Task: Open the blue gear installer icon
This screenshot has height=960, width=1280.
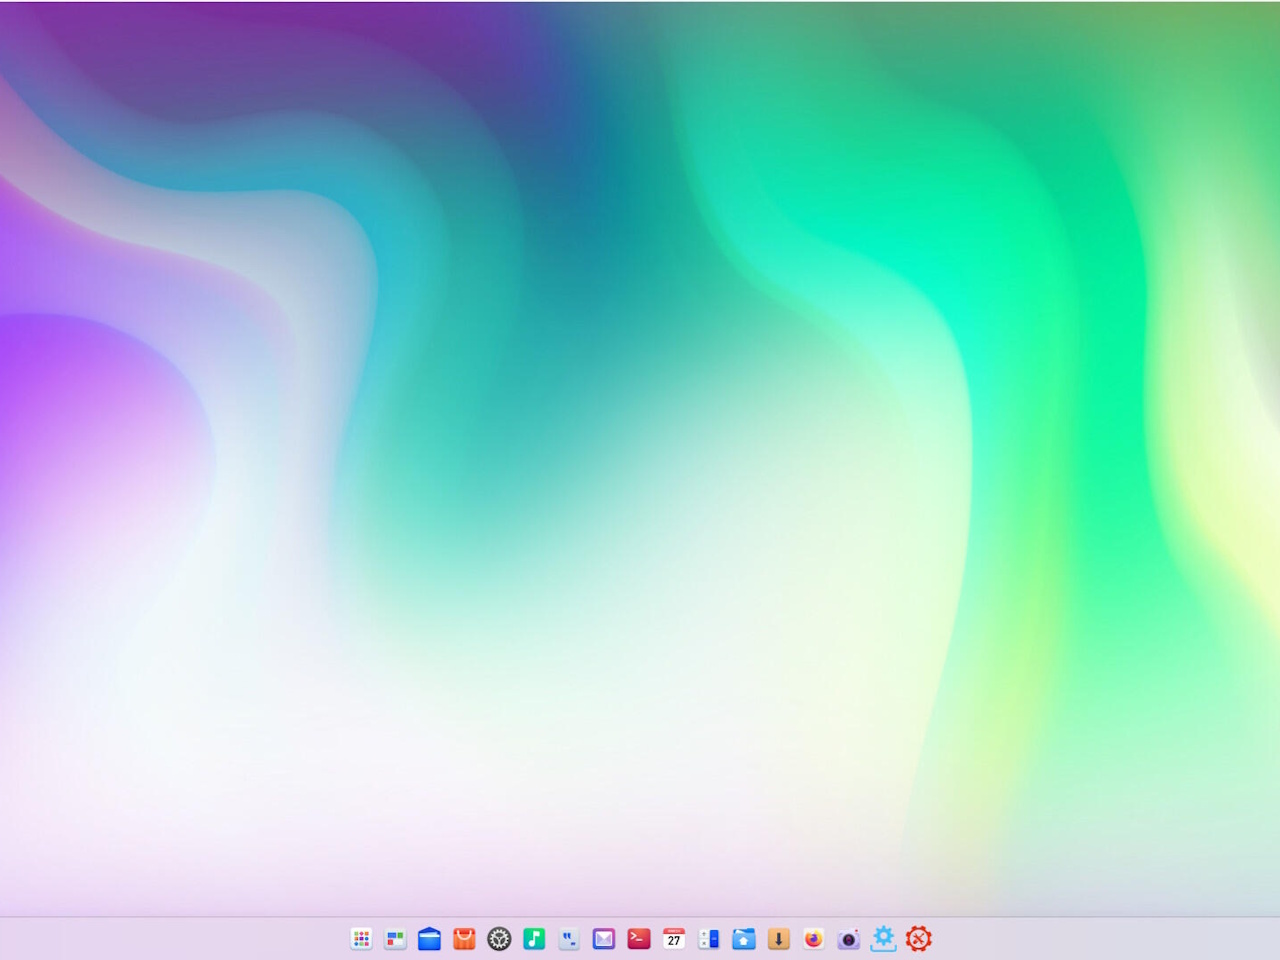Action: pos(884,939)
